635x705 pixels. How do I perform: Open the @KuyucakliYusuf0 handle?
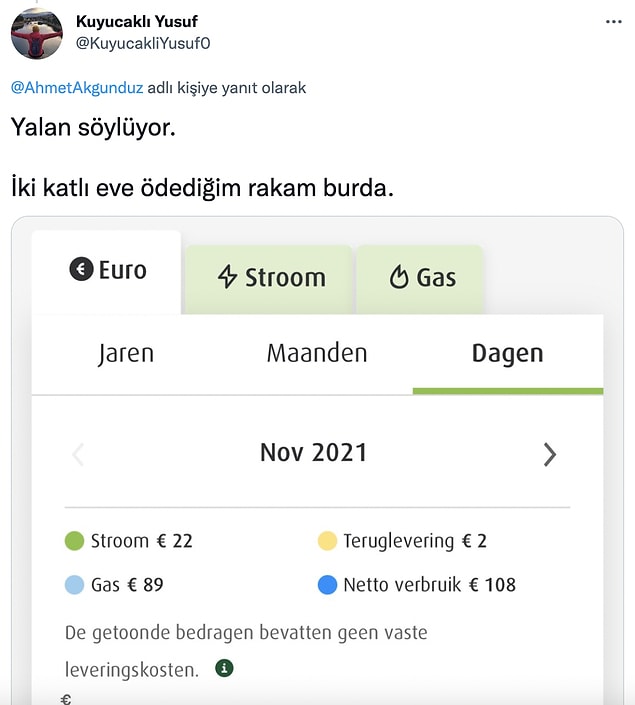tap(143, 43)
